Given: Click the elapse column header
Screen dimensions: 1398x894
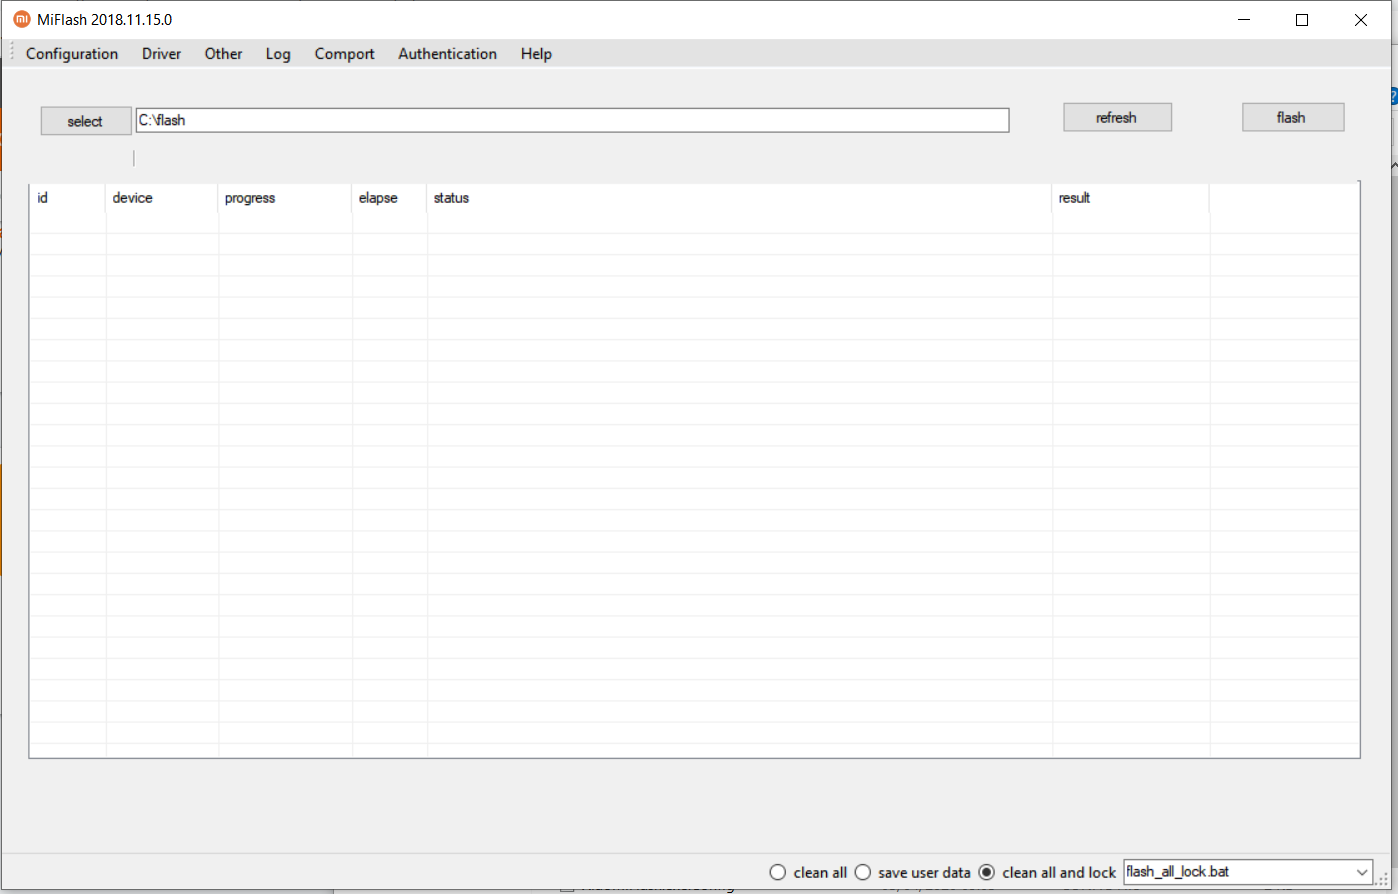Looking at the screenshot, I should click(x=389, y=198).
